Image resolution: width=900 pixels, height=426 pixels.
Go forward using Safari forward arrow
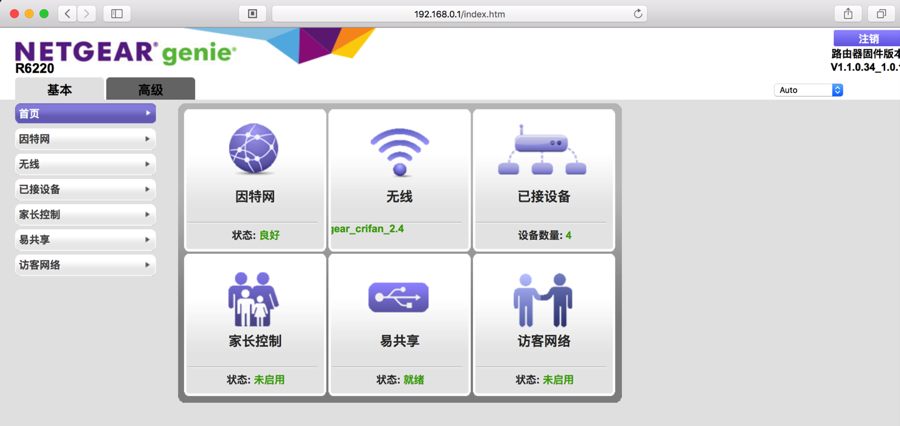(87, 14)
